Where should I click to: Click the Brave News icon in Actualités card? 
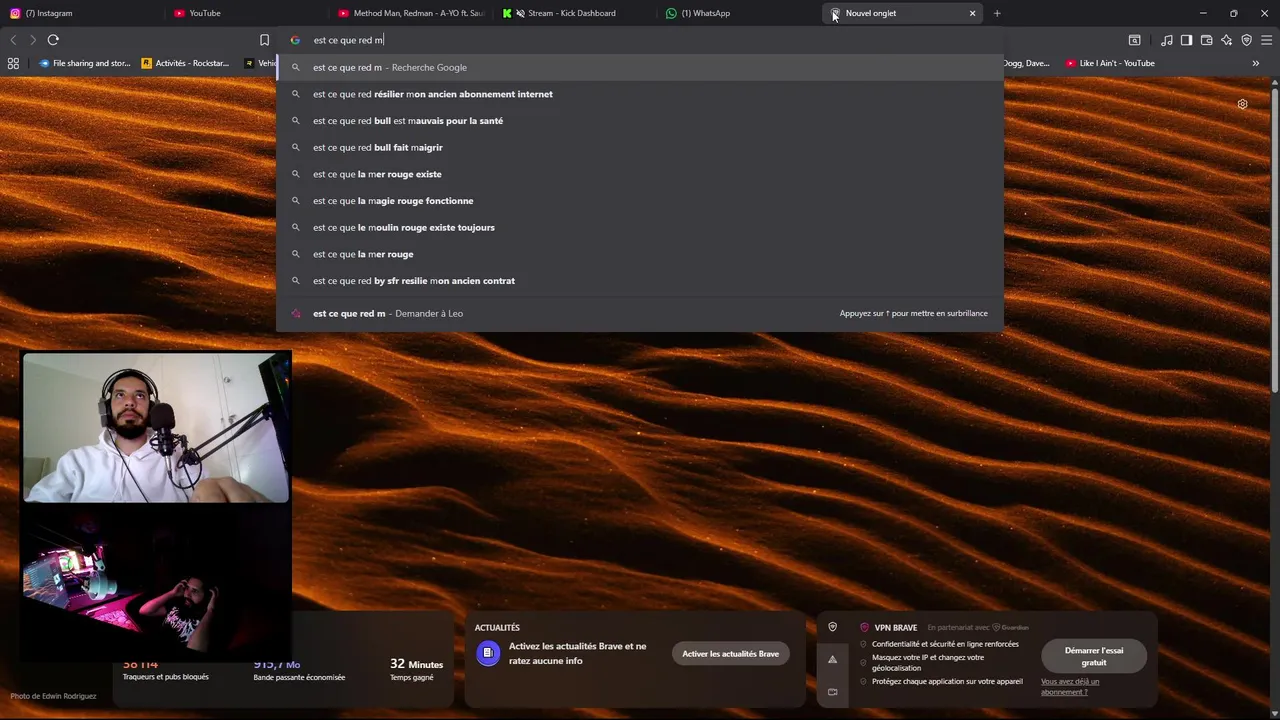[488, 654]
